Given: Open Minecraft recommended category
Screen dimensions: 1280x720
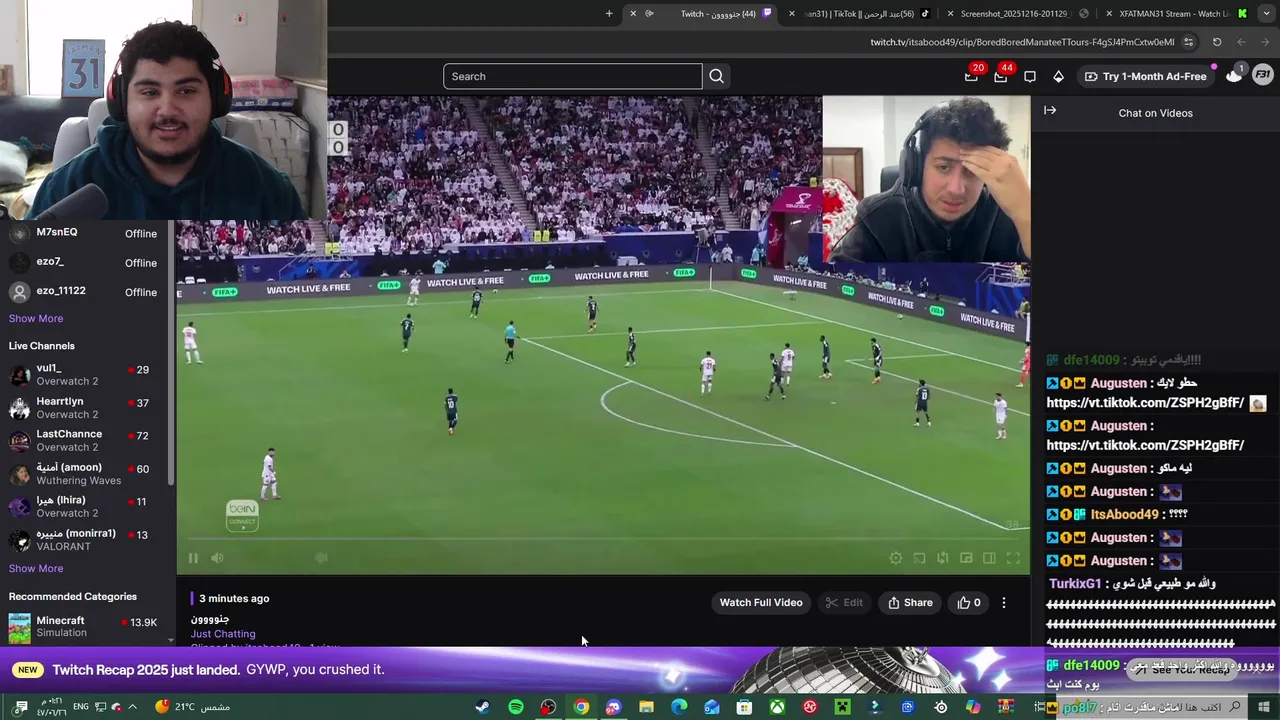Looking at the screenshot, I should (86, 626).
